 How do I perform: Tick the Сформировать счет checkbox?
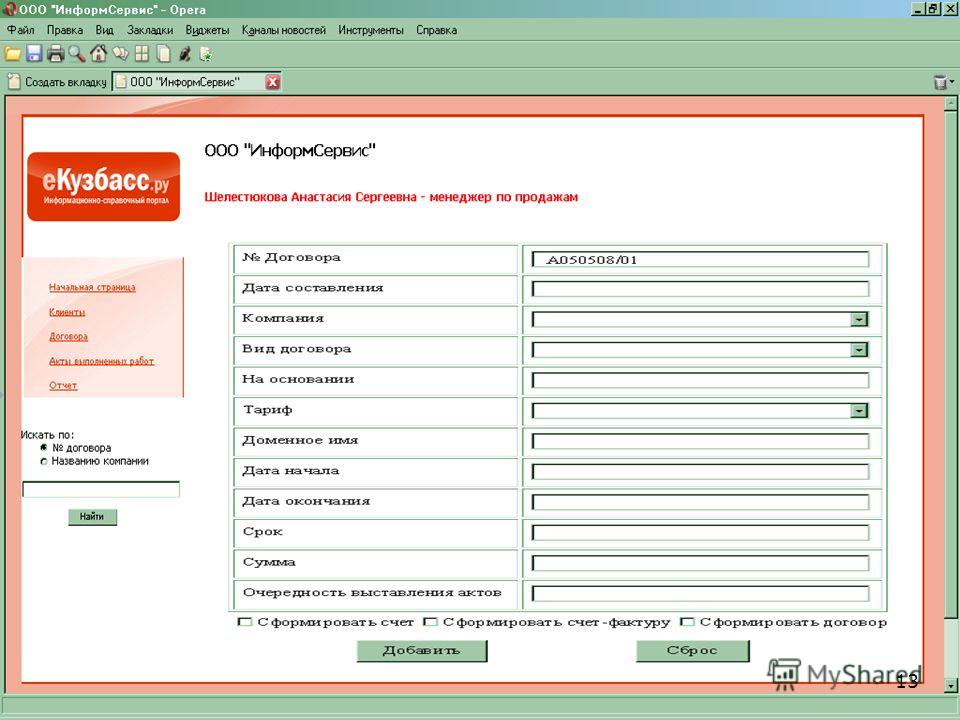coord(245,622)
